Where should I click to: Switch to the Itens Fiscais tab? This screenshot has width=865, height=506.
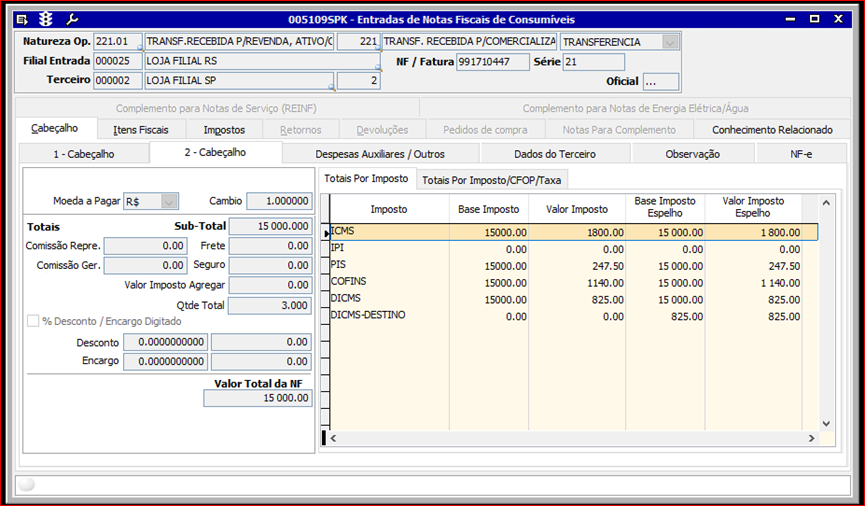point(140,129)
